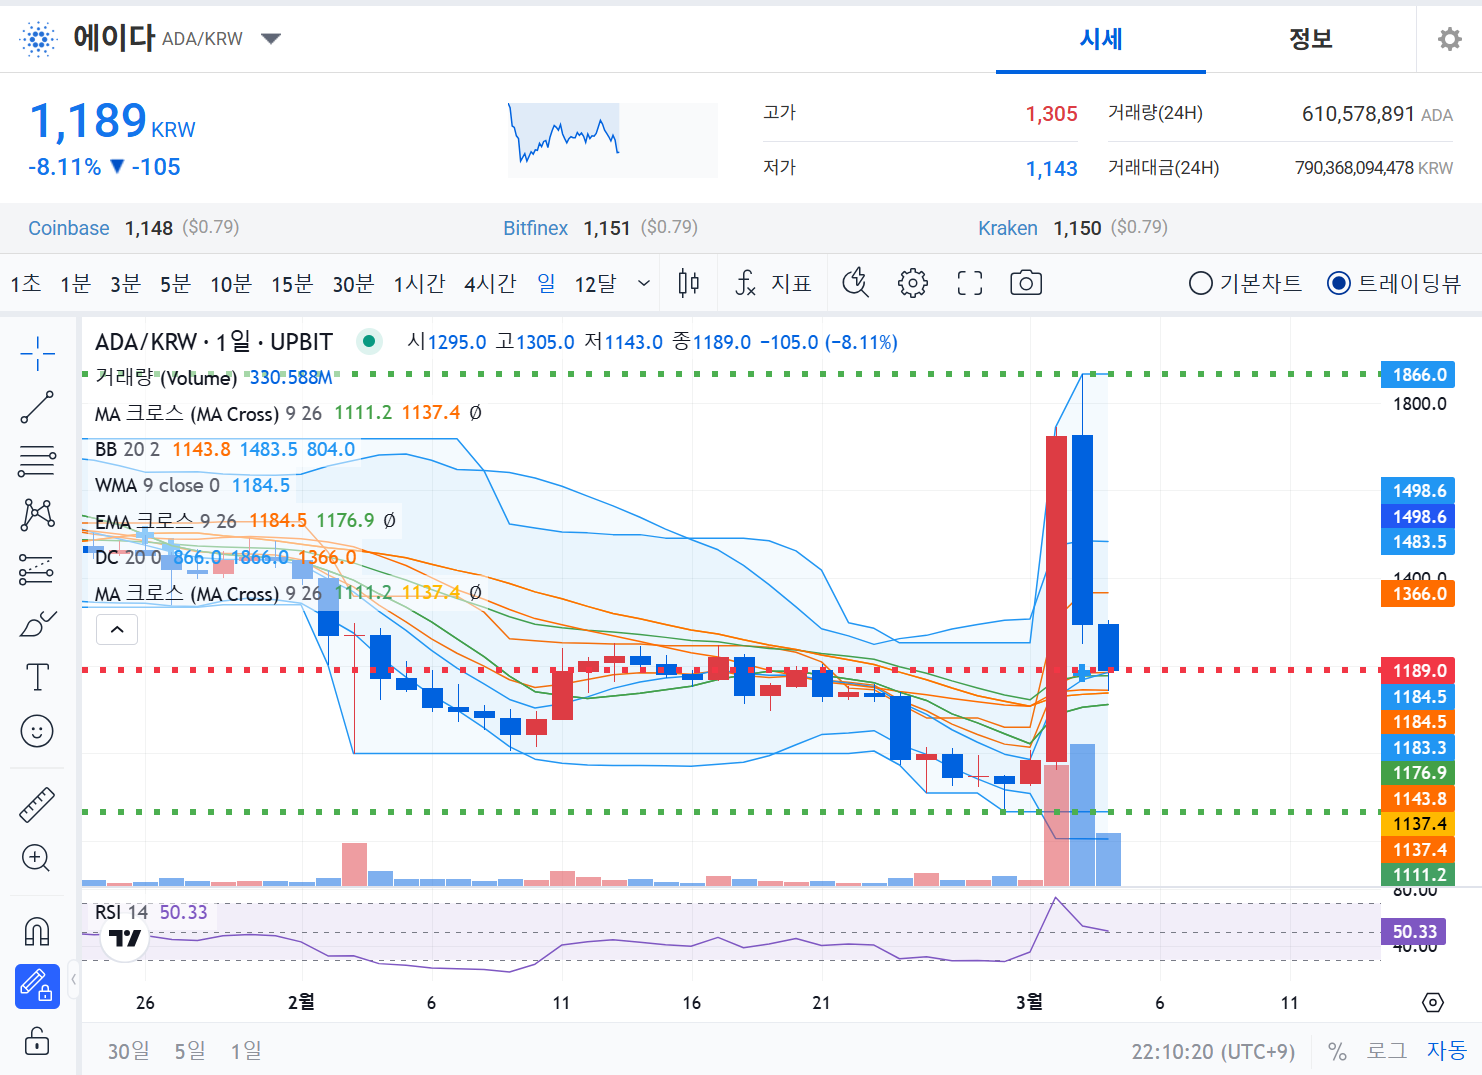Select the crosshair cursor tool
This screenshot has height=1075, width=1482.
pos(37,353)
